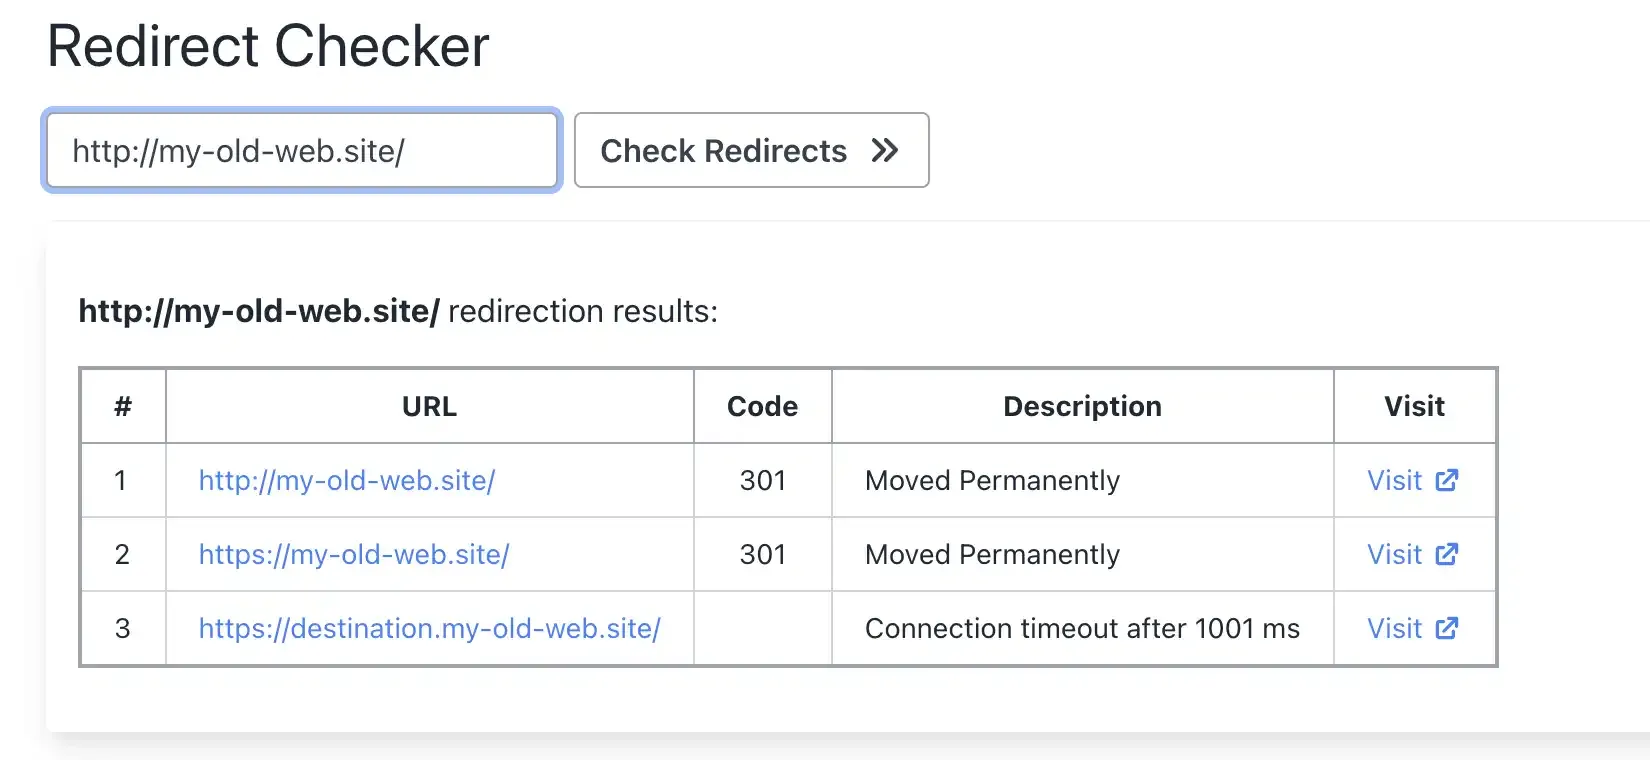Open http://my-old-web.site/ from the results table
This screenshot has height=760, width=1650.
(347, 481)
